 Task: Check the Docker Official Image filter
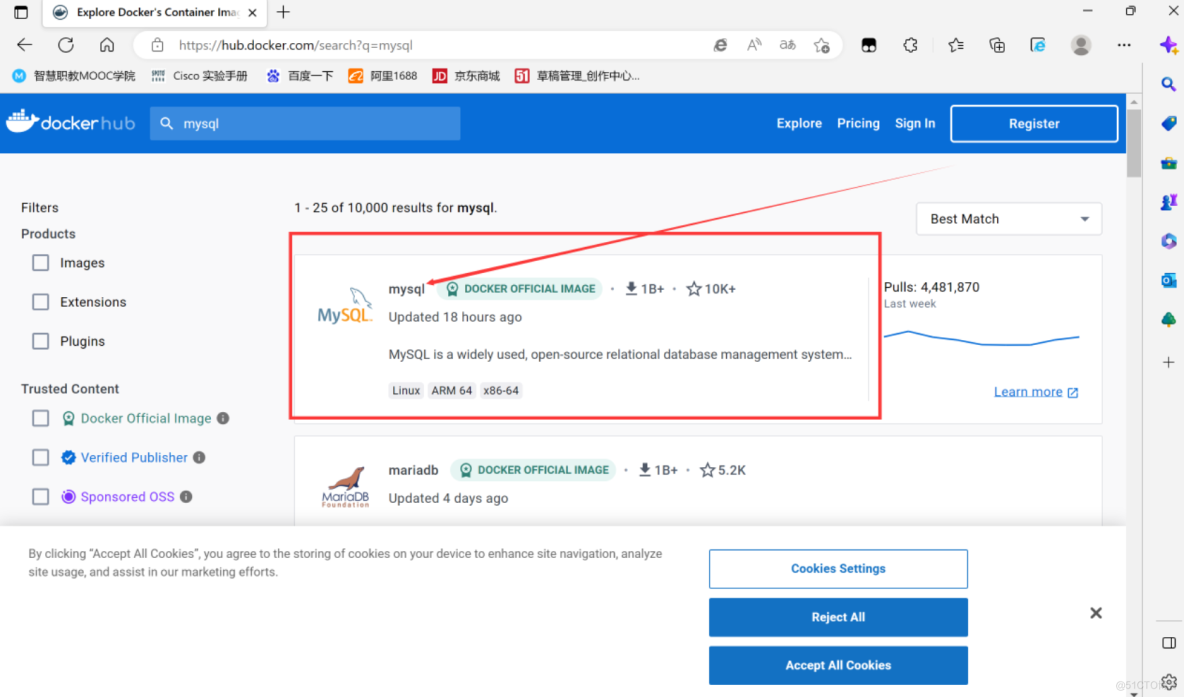40,418
